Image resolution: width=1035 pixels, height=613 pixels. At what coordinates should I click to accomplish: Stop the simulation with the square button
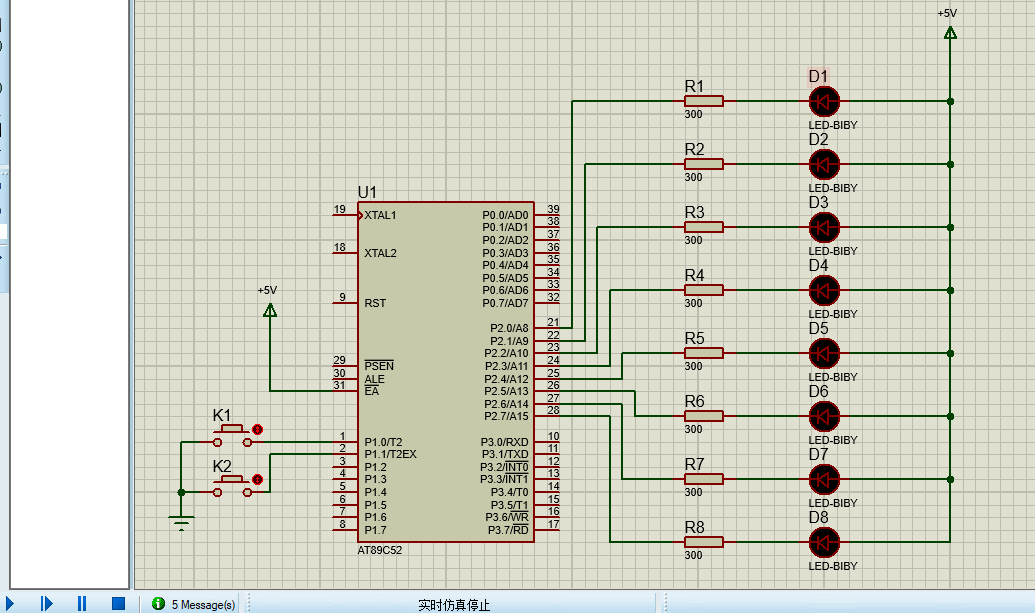118,603
